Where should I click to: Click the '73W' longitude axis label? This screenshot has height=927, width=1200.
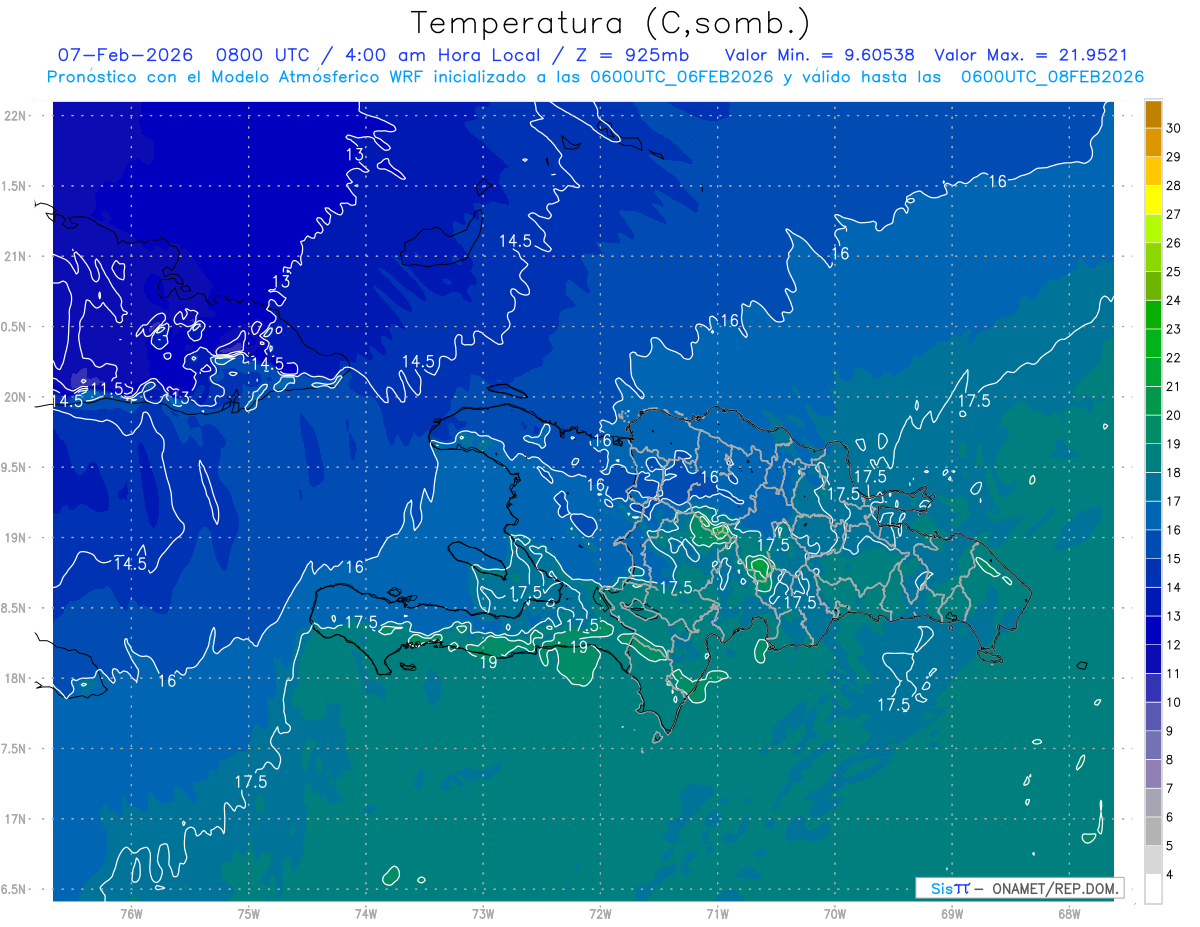(x=483, y=913)
